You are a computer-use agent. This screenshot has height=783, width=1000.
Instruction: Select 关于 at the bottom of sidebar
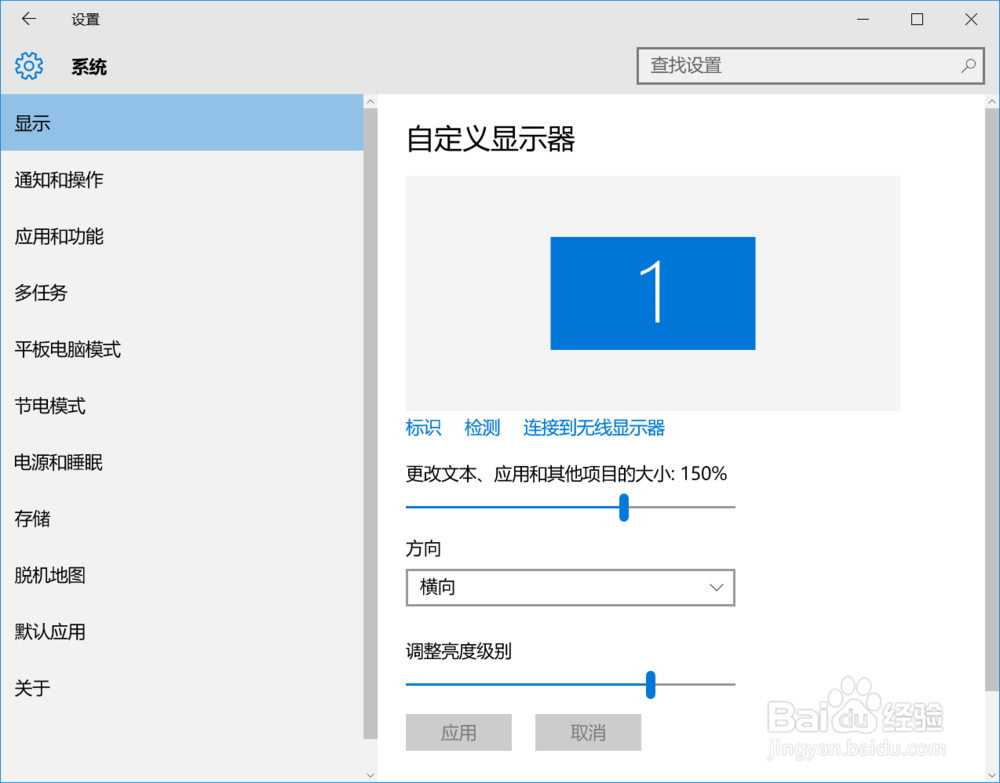32,688
